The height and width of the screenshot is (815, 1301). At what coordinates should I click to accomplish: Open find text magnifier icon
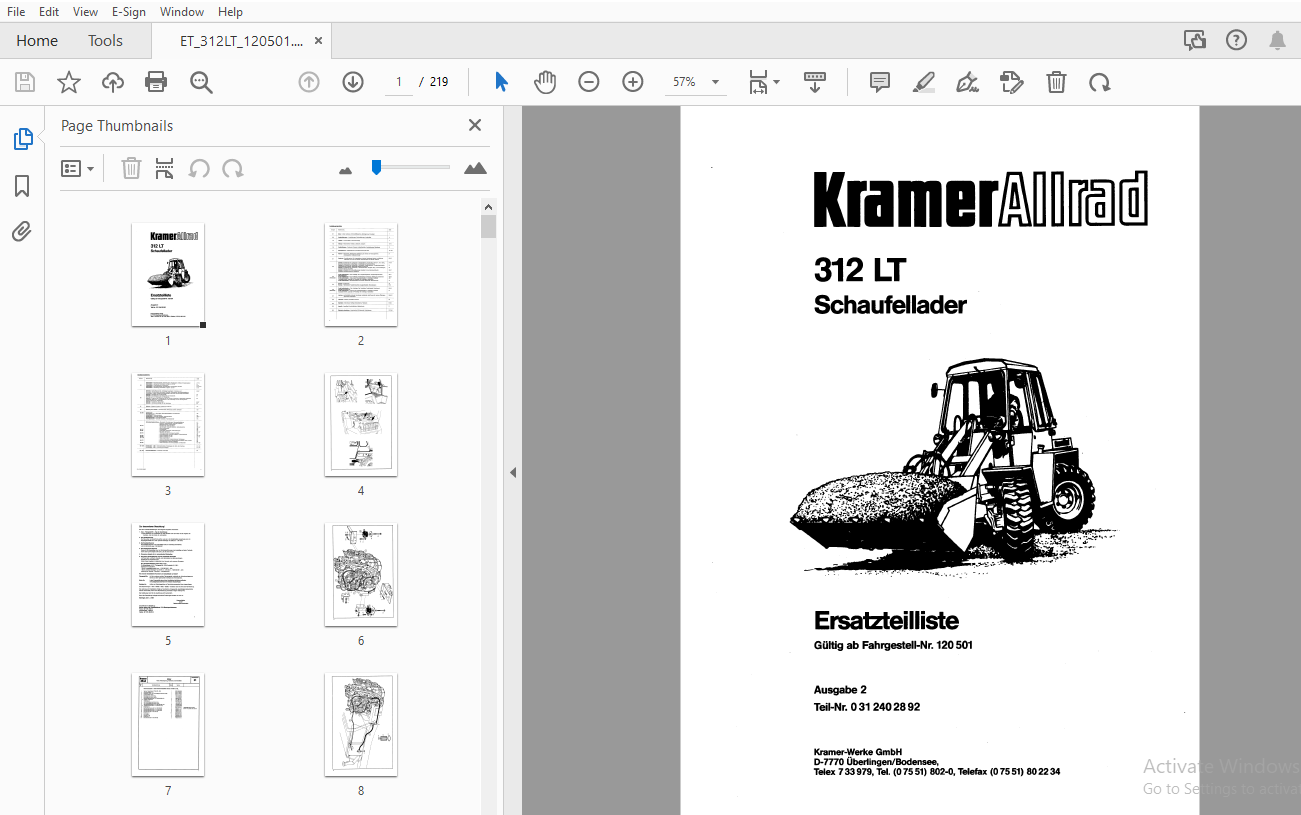tap(201, 82)
